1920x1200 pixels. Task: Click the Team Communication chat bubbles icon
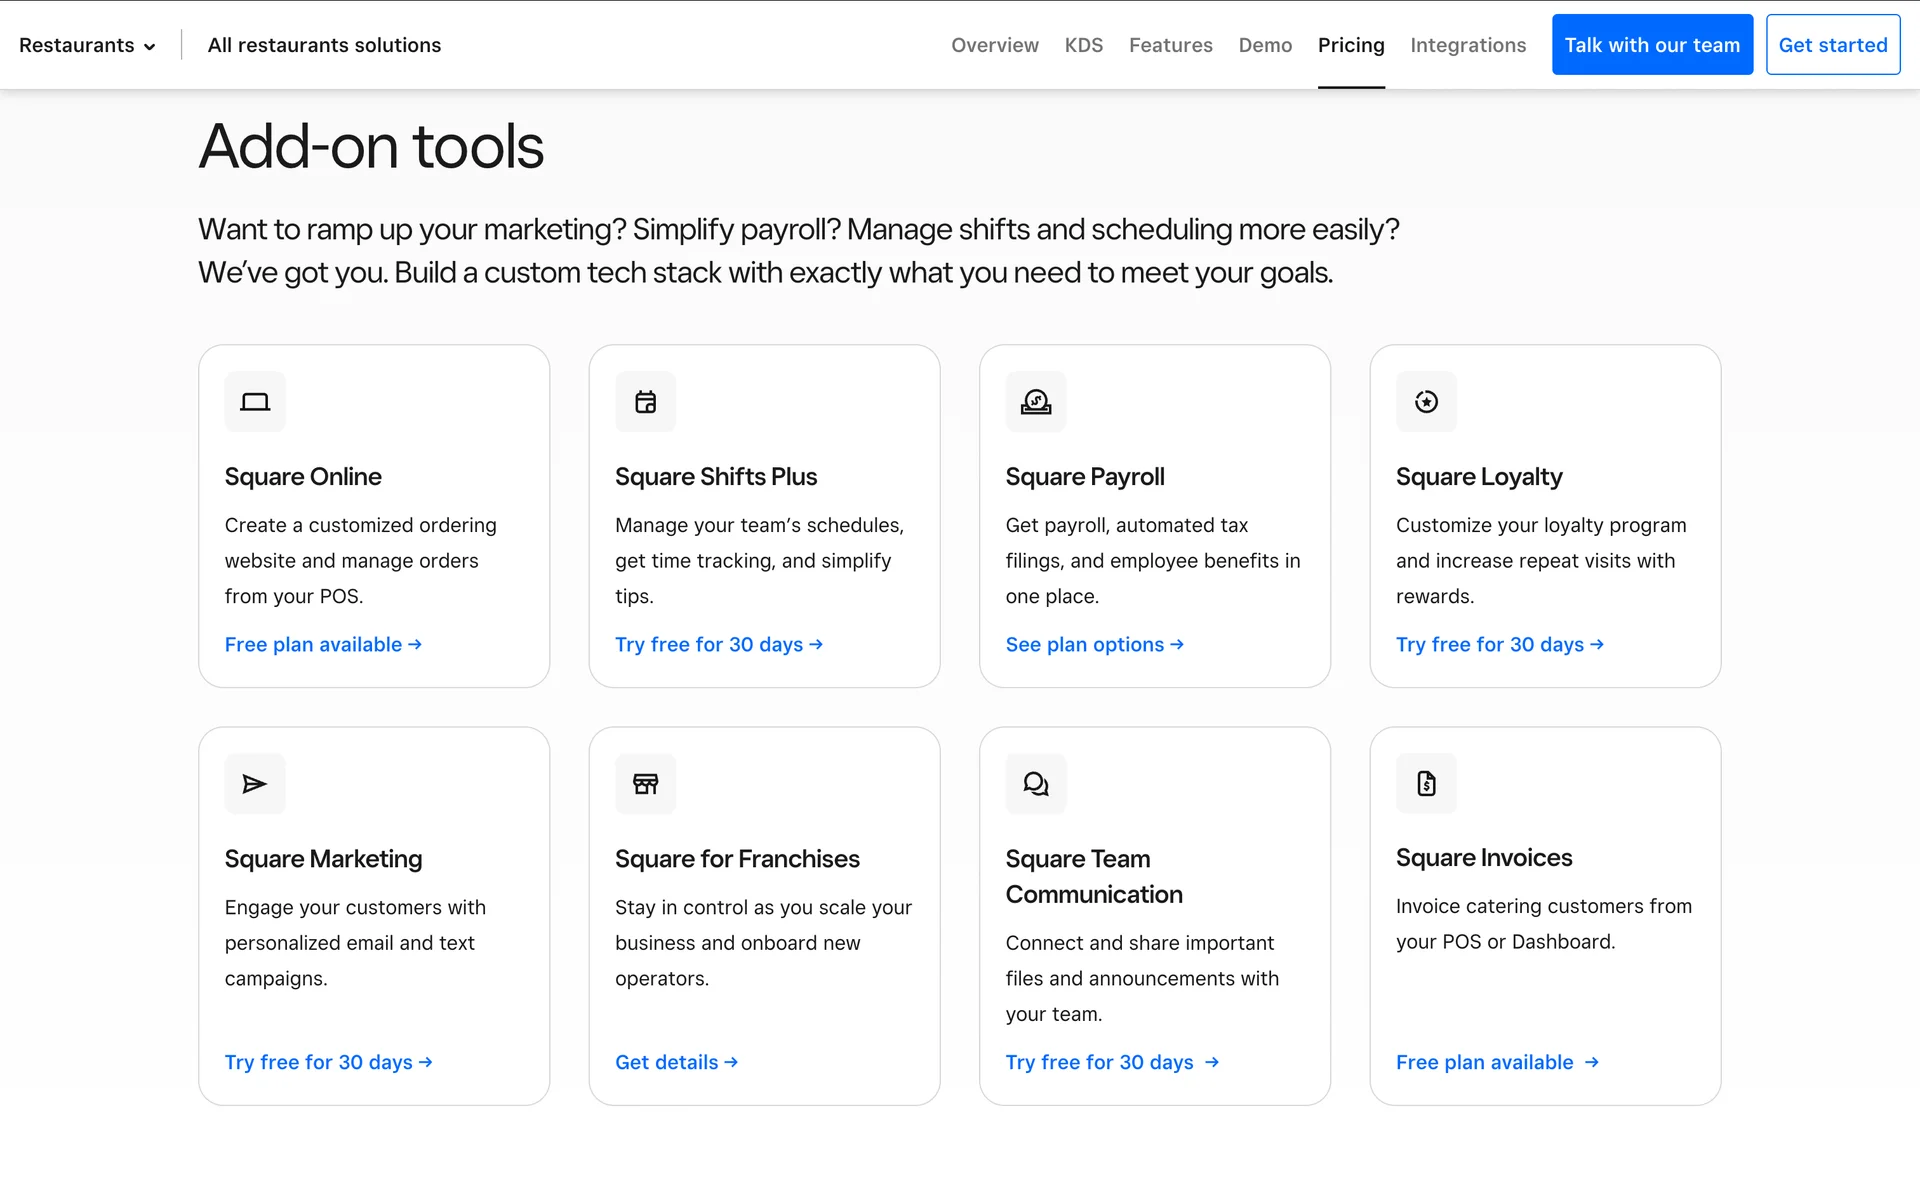coord(1036,784)
